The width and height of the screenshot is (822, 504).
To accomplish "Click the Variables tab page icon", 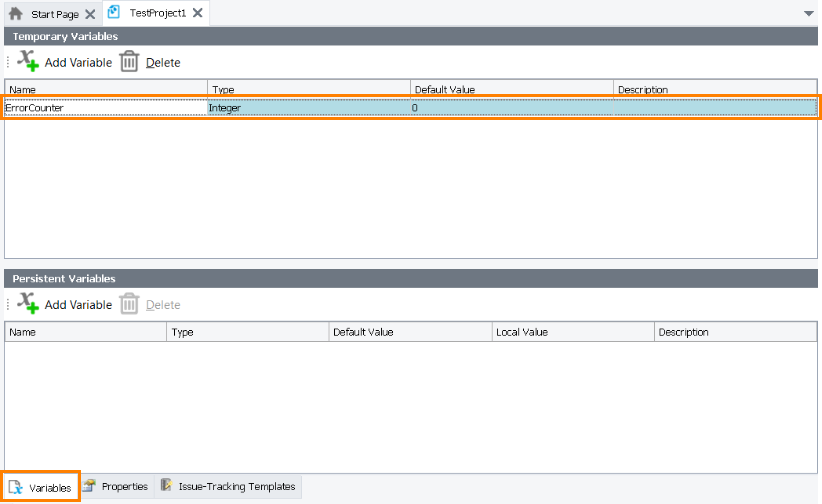I will click(16, 488).
